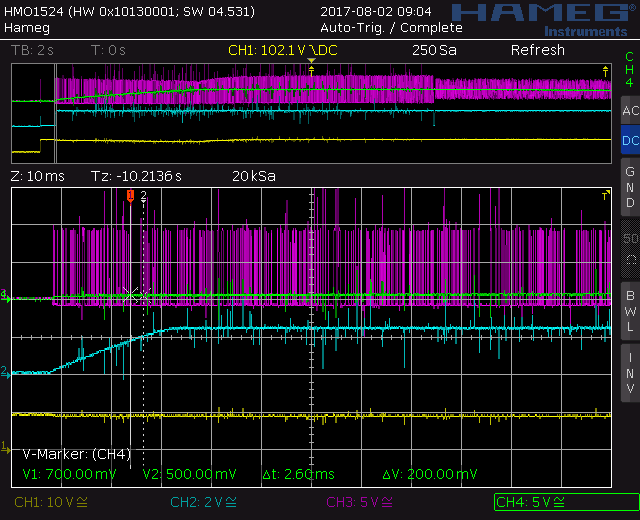Select highlighted CH4: 5 V channel label
This screenshot has height=520, width=640.
(567, 502)
